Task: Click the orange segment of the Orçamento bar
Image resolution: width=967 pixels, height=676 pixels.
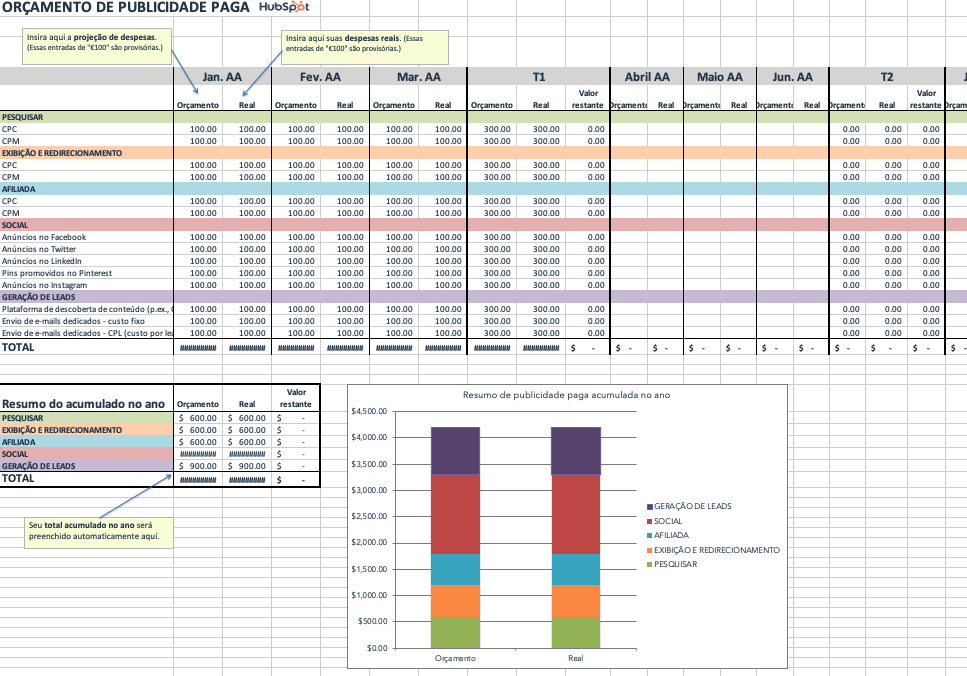Action: 455,601
